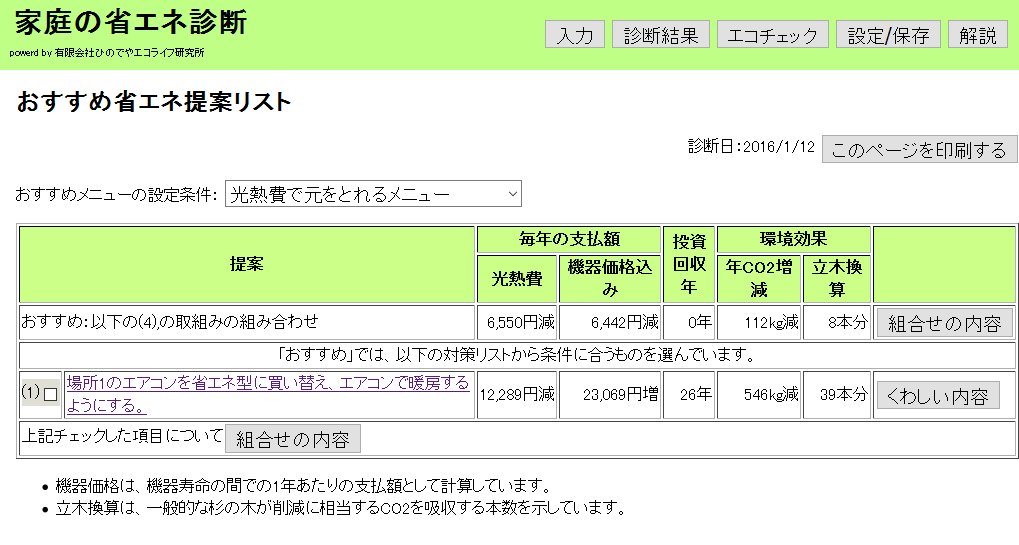Click the 家庭の省エネ診断 title
Screen dimensions: 1019x545
pos(131,23)
